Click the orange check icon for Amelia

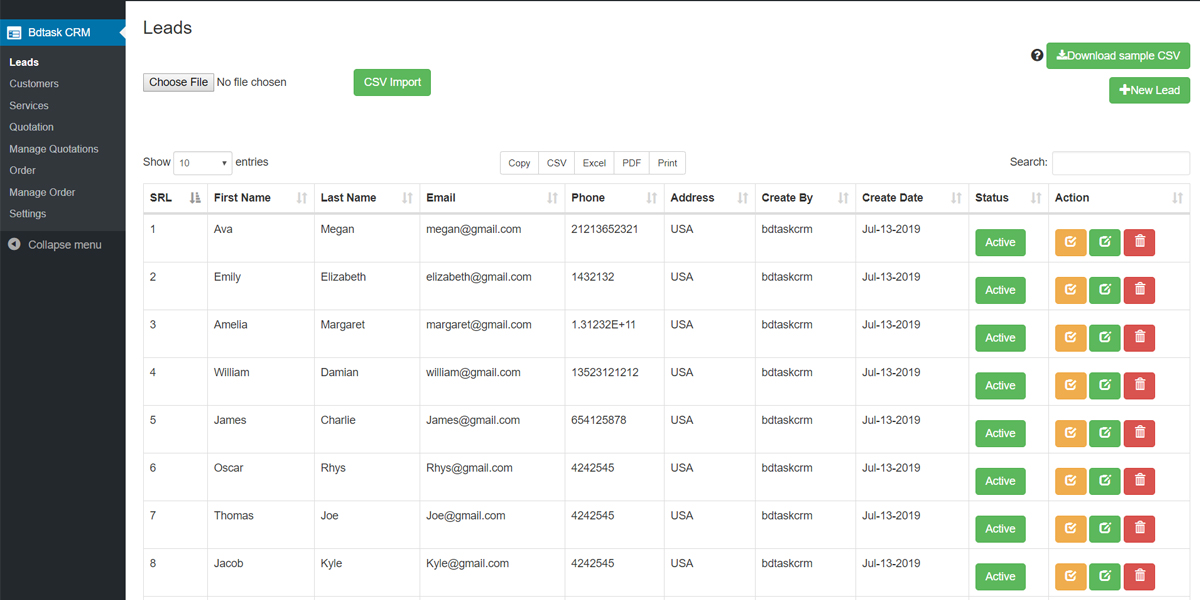[1070, 338]
